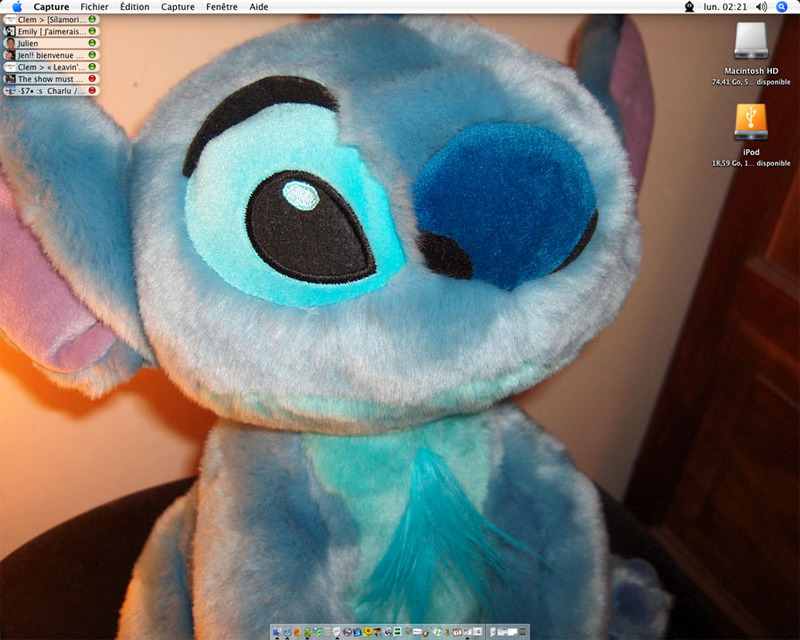Click the green status dot for Julien
This screenshot has height=640, width=800.
click(92, 43)
